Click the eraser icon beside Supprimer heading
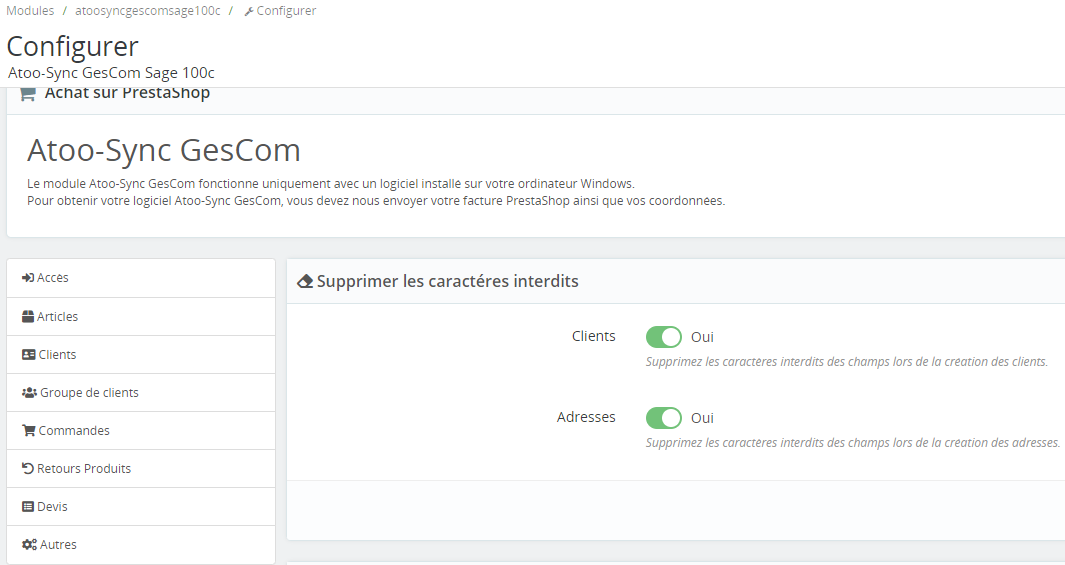The image size is (1065, 565). coord(305,281)
